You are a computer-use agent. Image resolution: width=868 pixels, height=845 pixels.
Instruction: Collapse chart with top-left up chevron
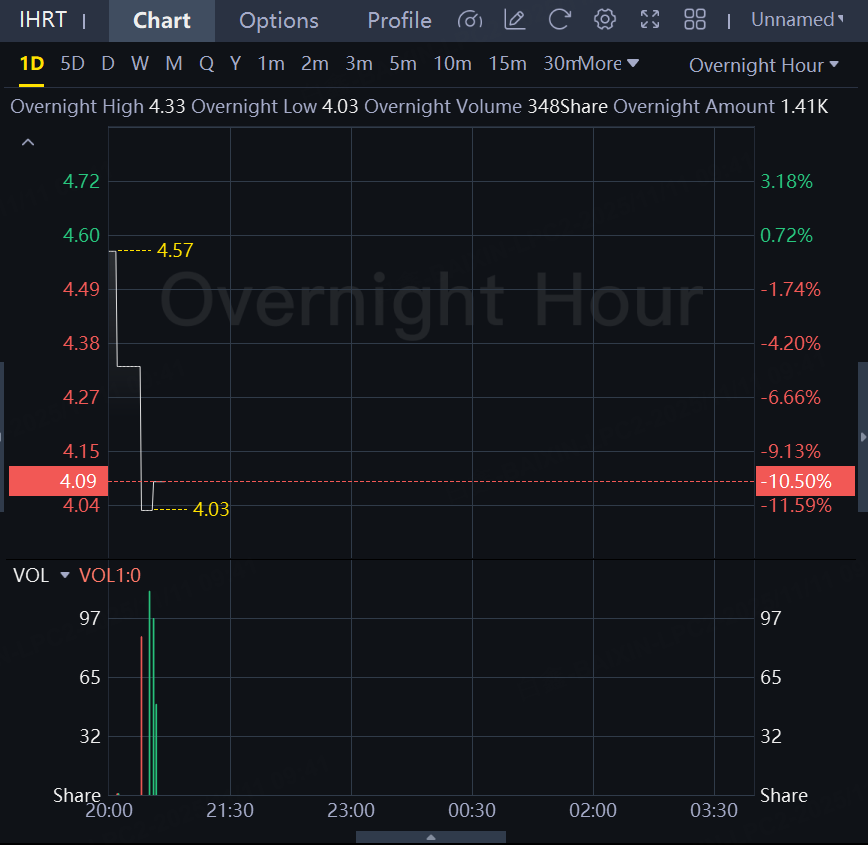coord(28,143)
